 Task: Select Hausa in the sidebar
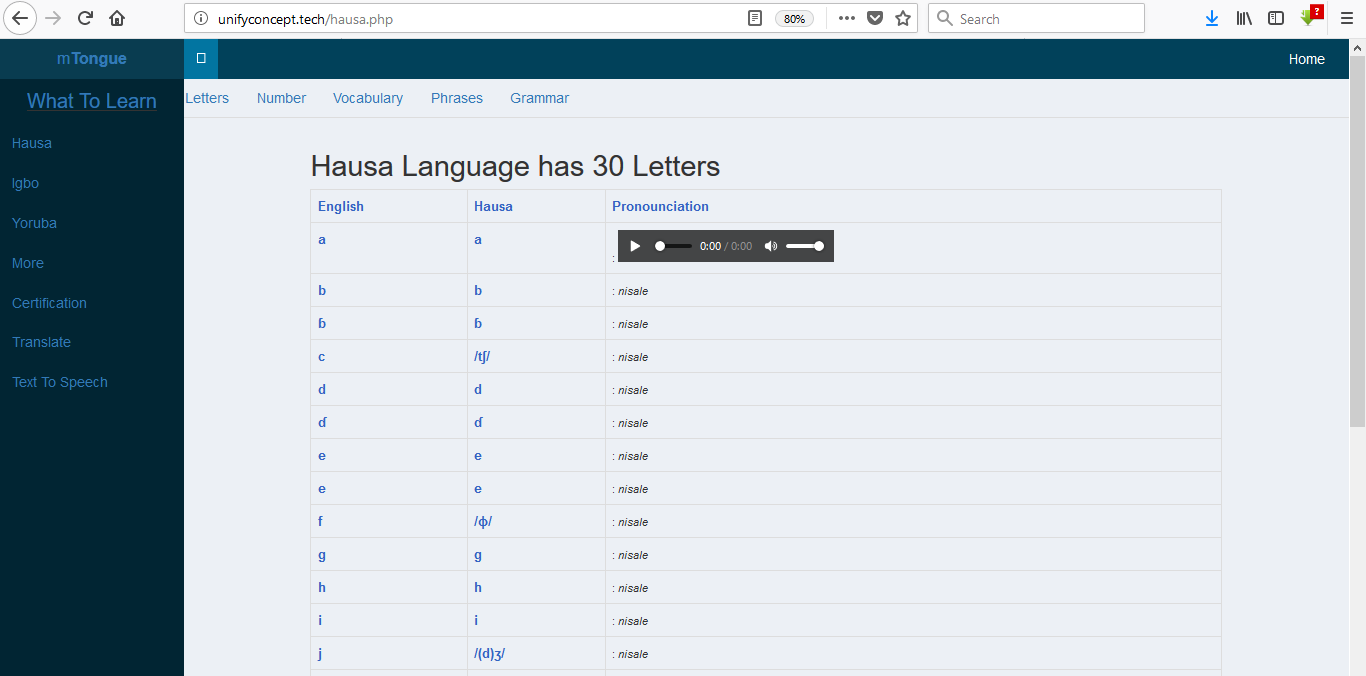32,143
